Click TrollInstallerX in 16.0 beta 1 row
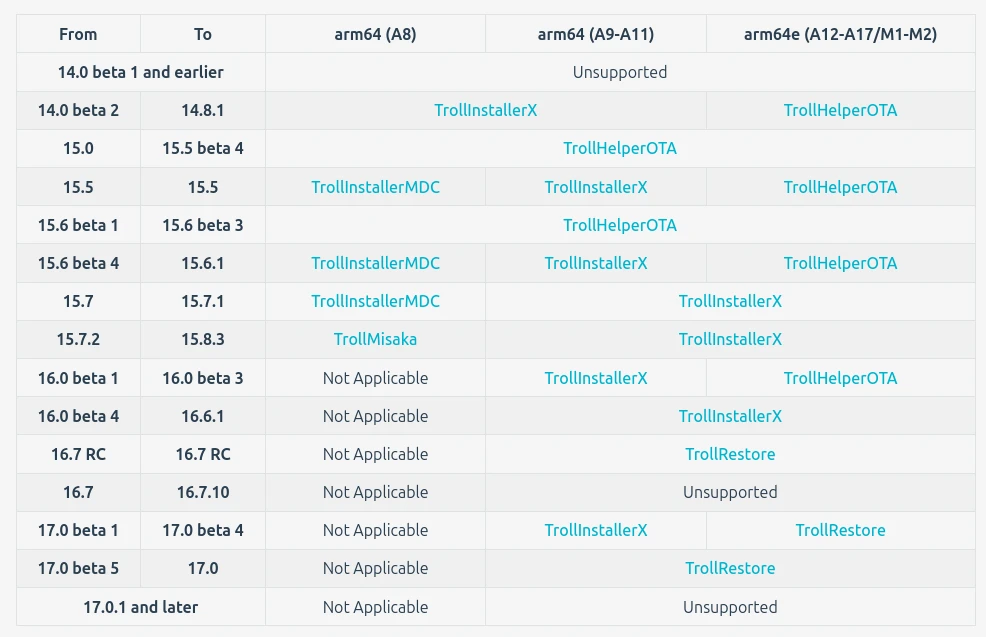 [x=595, y=378]
